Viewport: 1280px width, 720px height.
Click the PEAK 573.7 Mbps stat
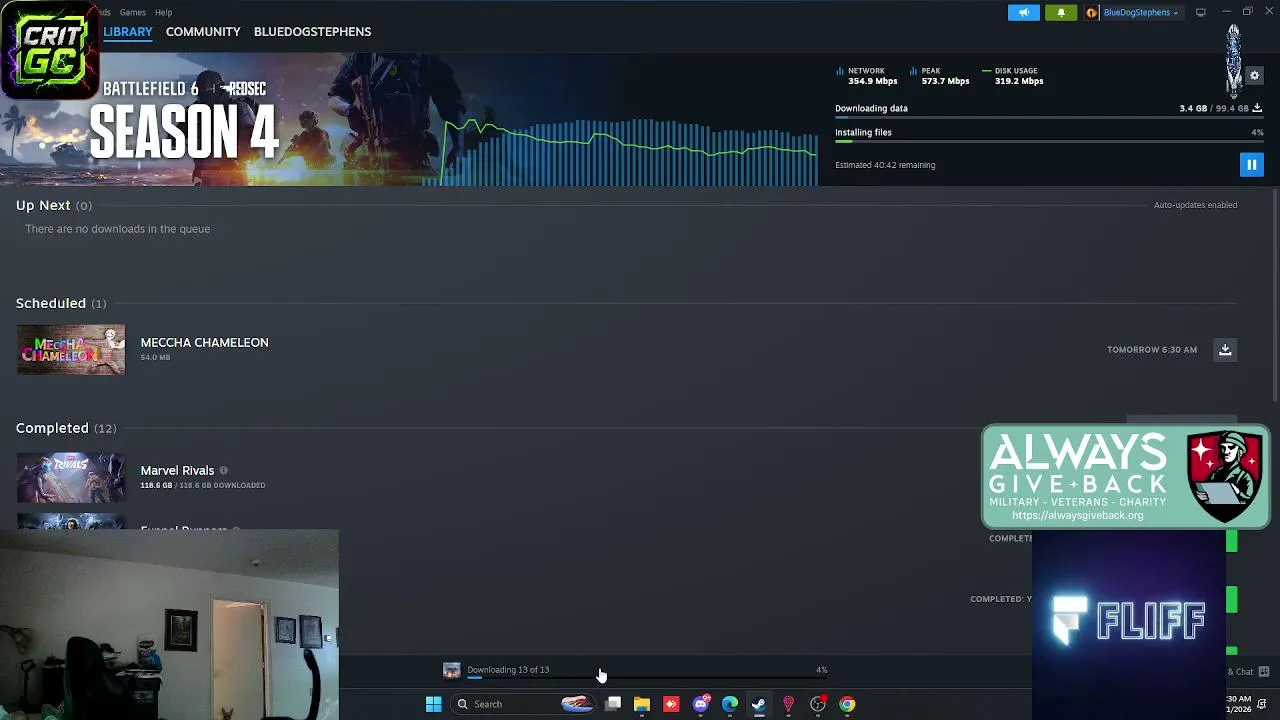point(940,76)
